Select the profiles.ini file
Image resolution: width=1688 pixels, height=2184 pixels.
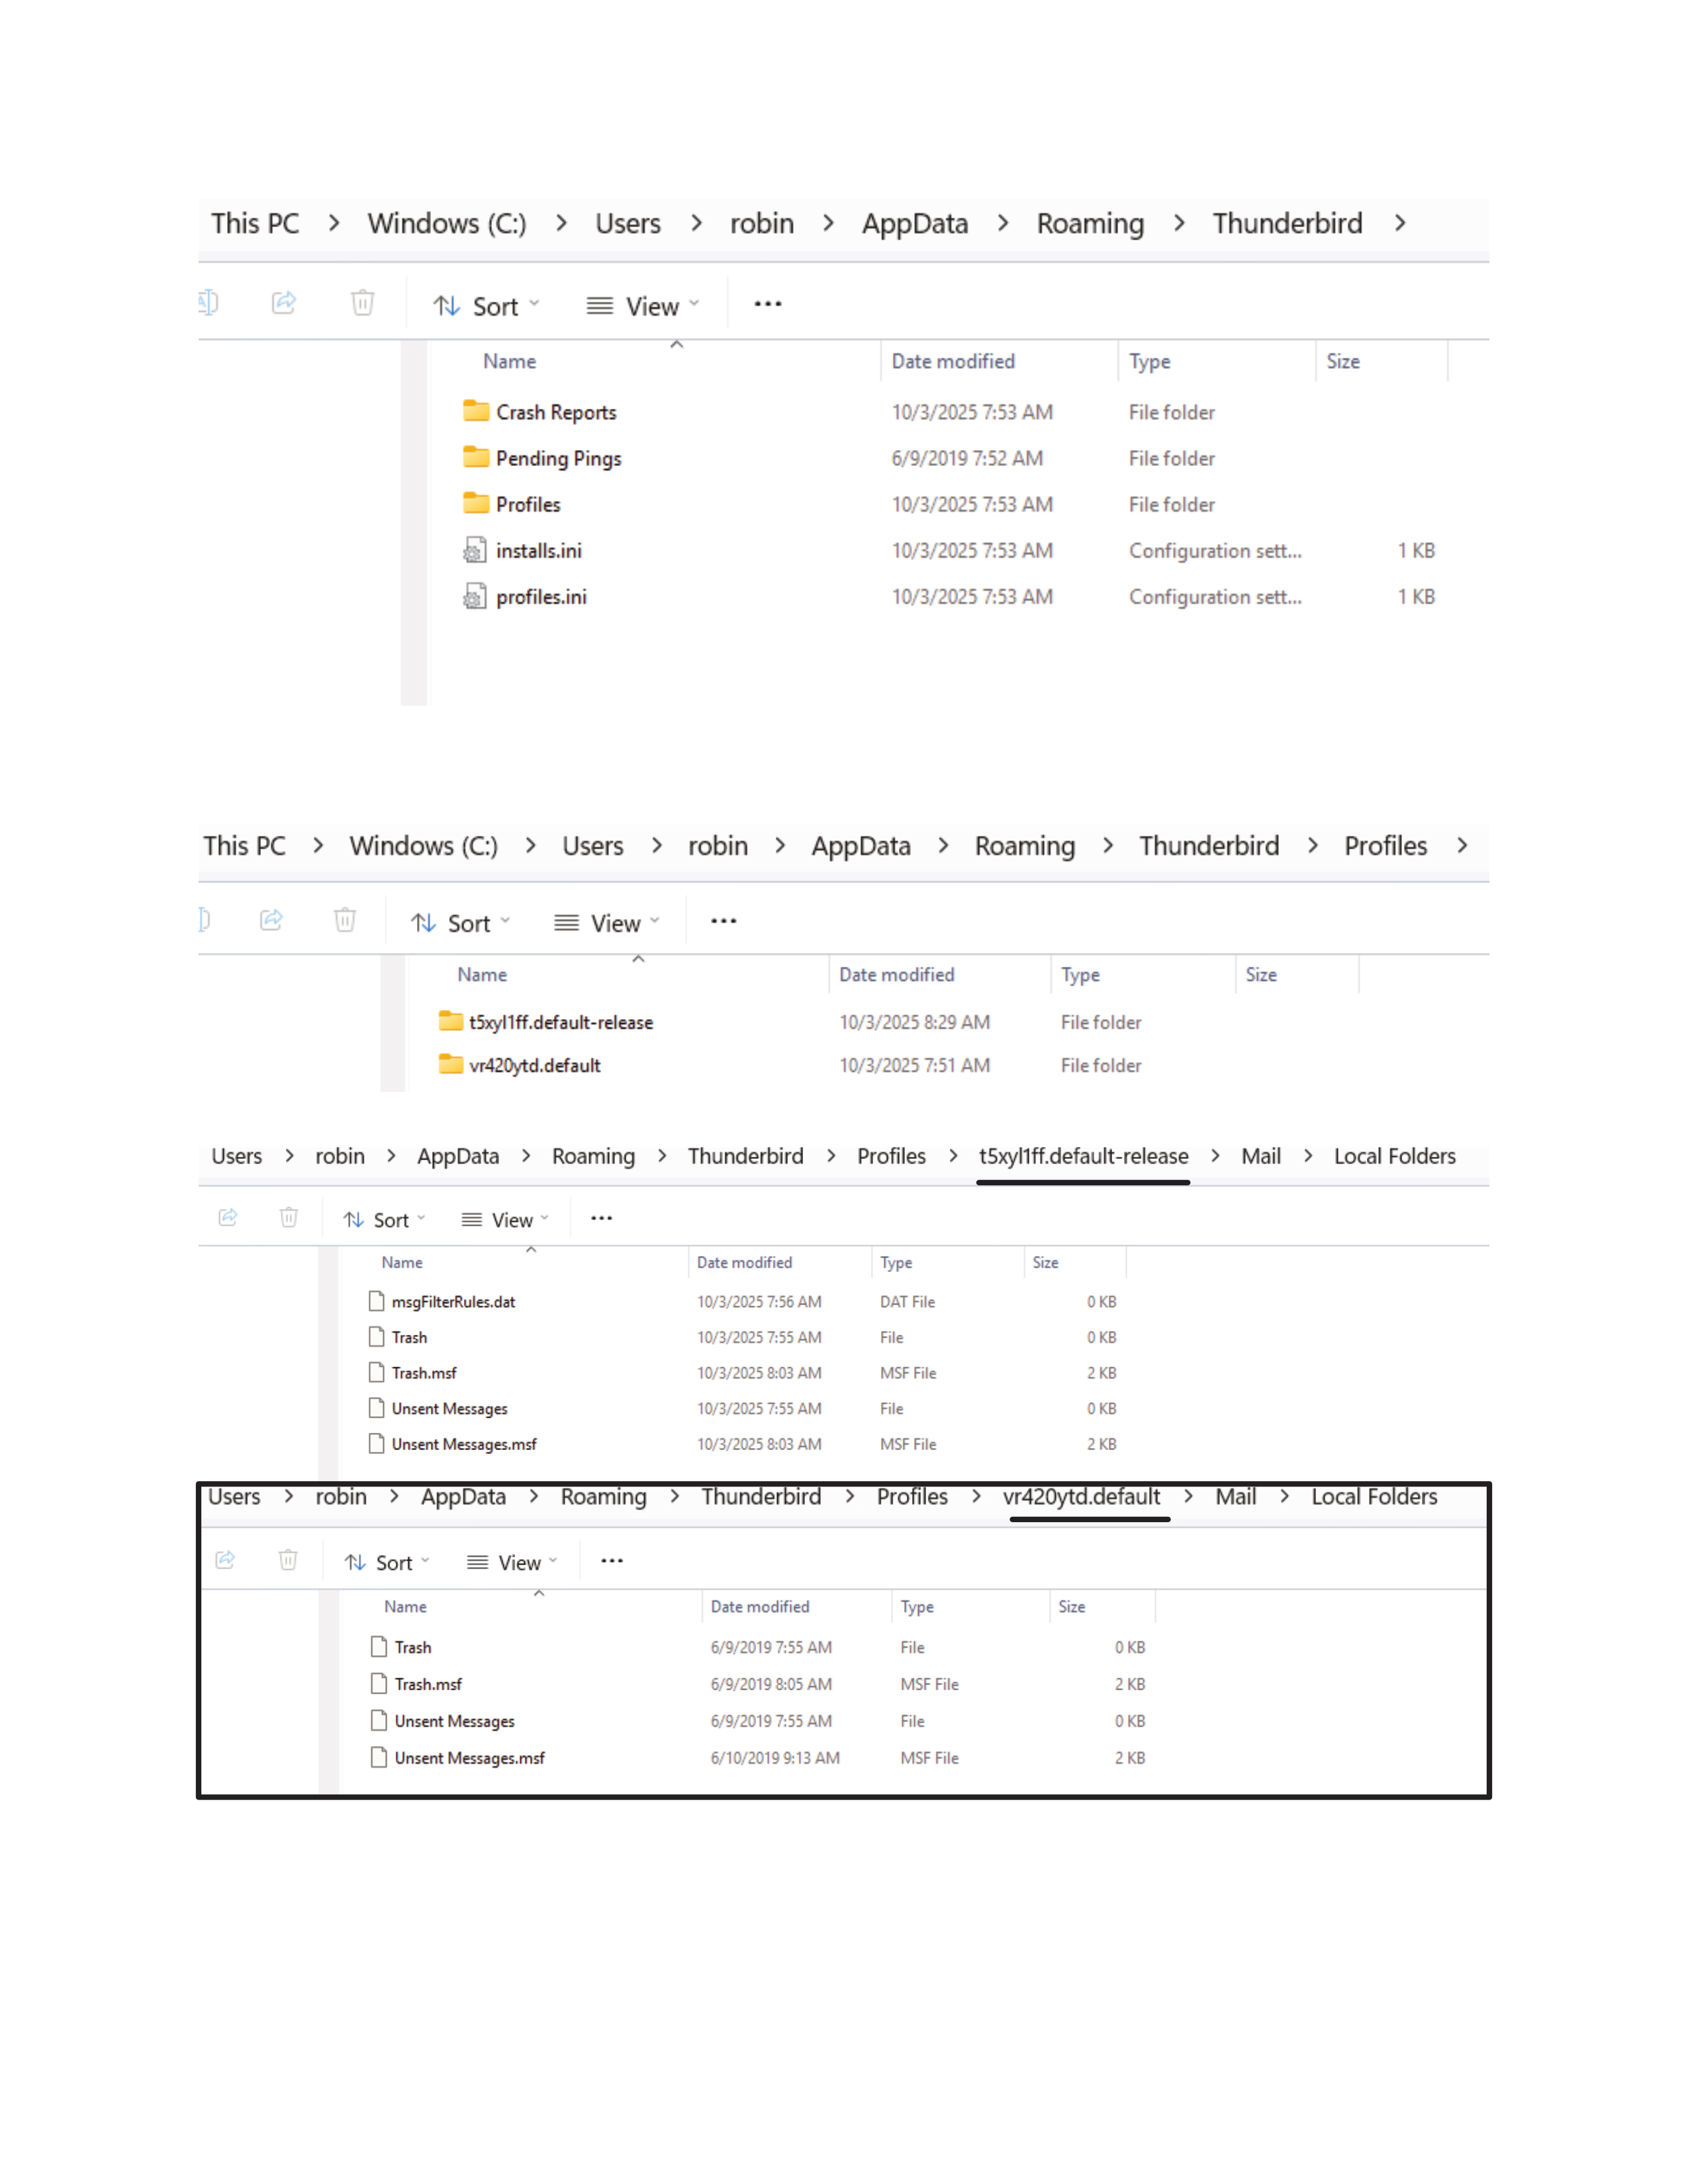[x=541, y=596]
